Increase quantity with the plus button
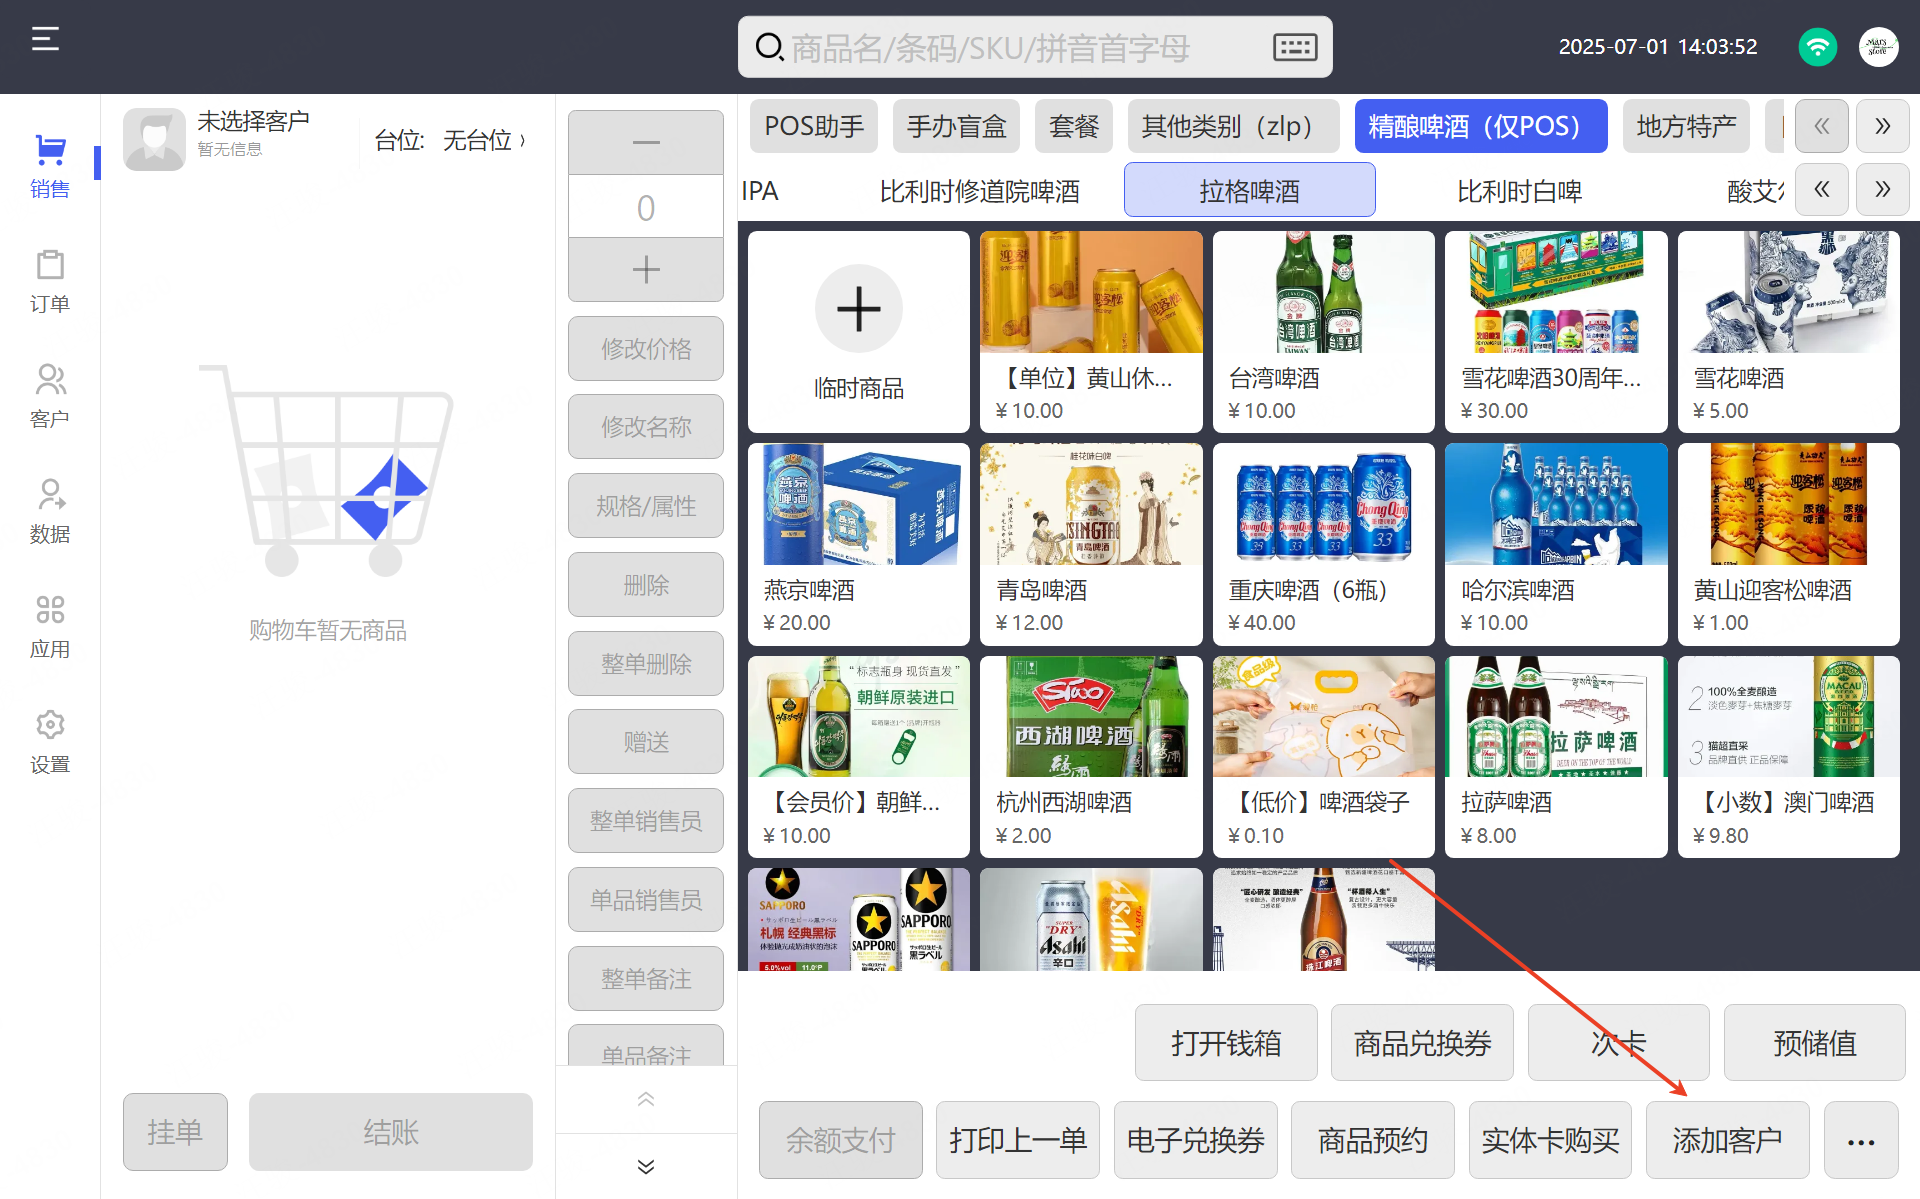Viewport: 1920px width, 1199px height. (646, 269)
